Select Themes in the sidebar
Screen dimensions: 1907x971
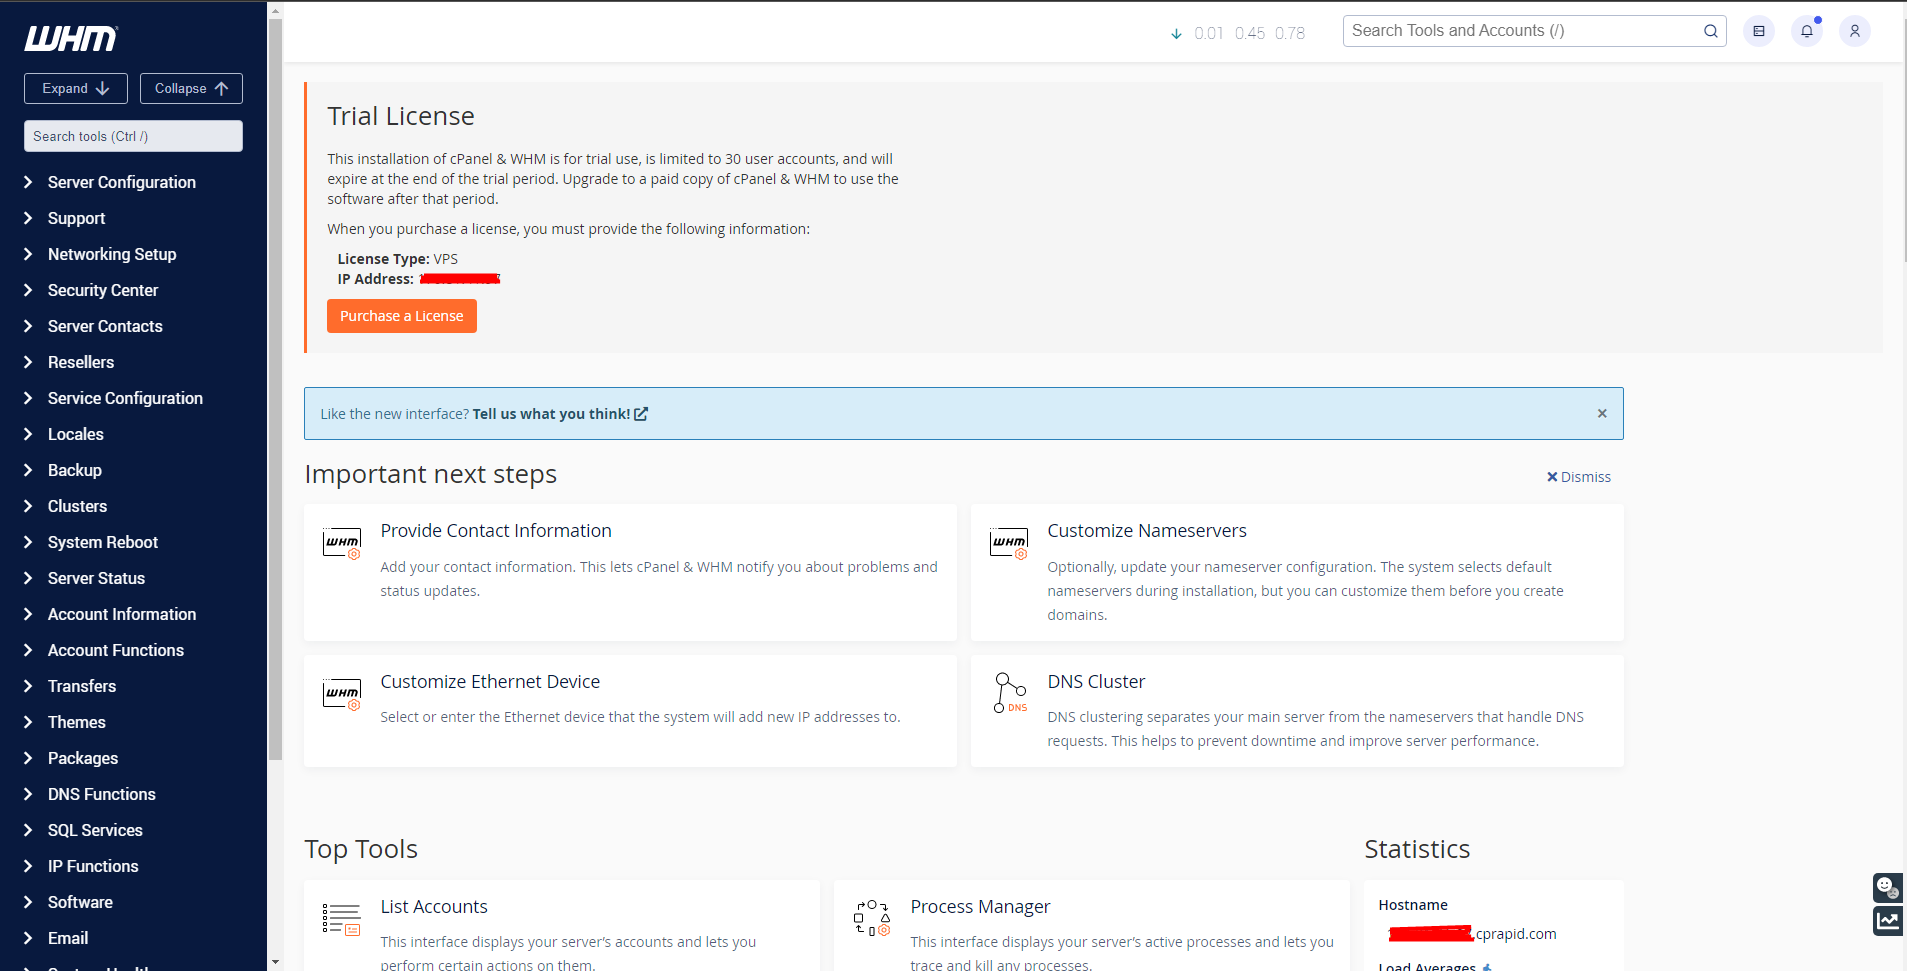(76, 722)
